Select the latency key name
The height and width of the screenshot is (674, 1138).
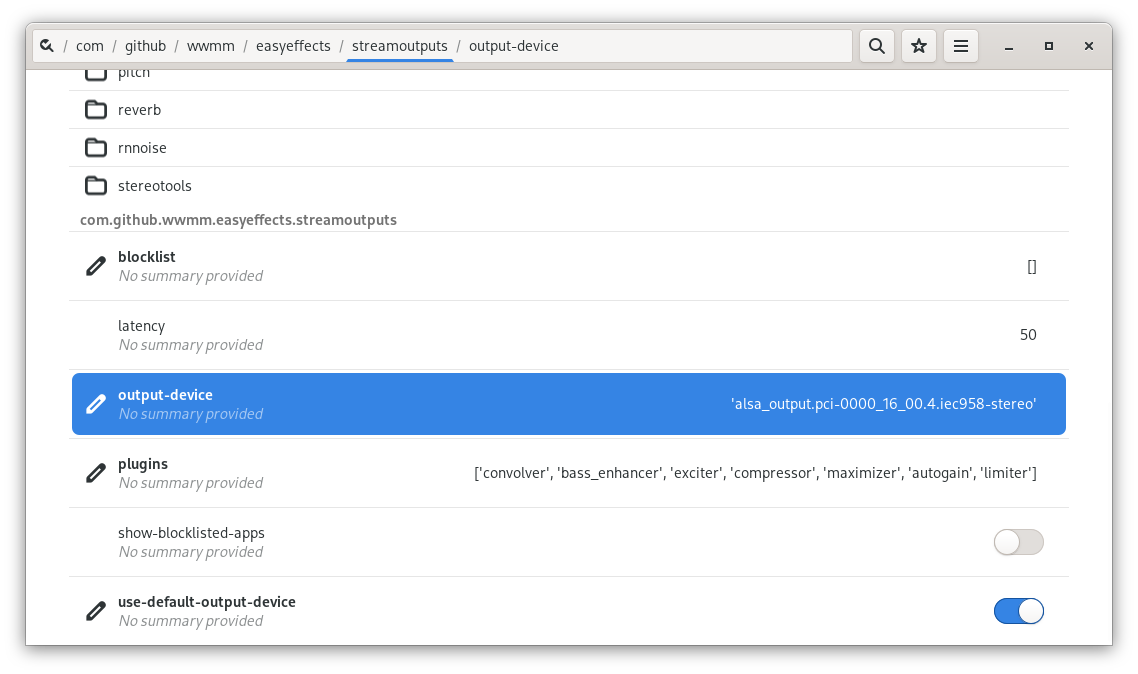142,326
